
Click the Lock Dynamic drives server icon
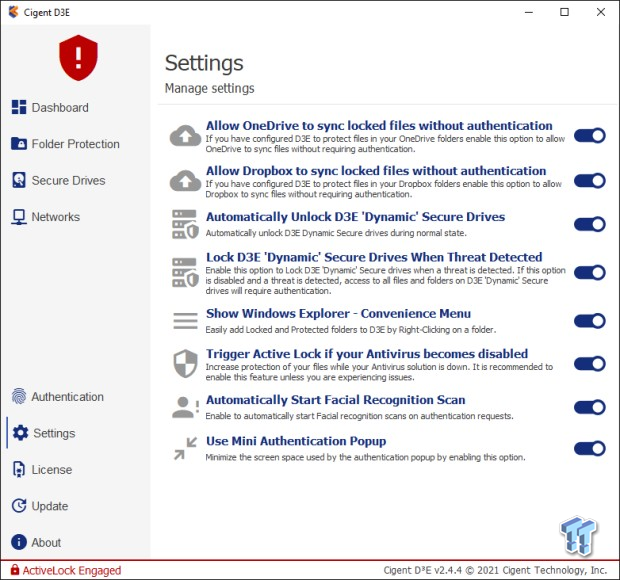pos(185,272)
